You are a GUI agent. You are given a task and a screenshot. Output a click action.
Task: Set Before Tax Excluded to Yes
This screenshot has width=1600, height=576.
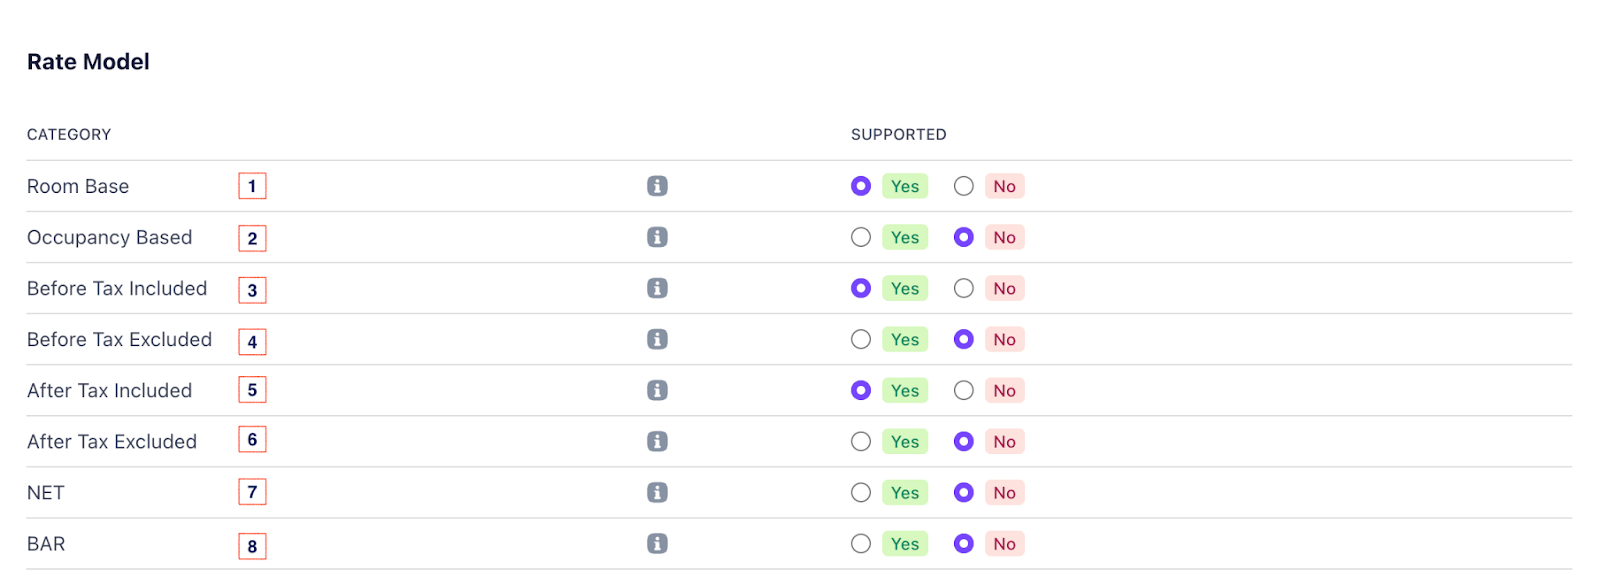pyautogui.click(x=861, y=339)
